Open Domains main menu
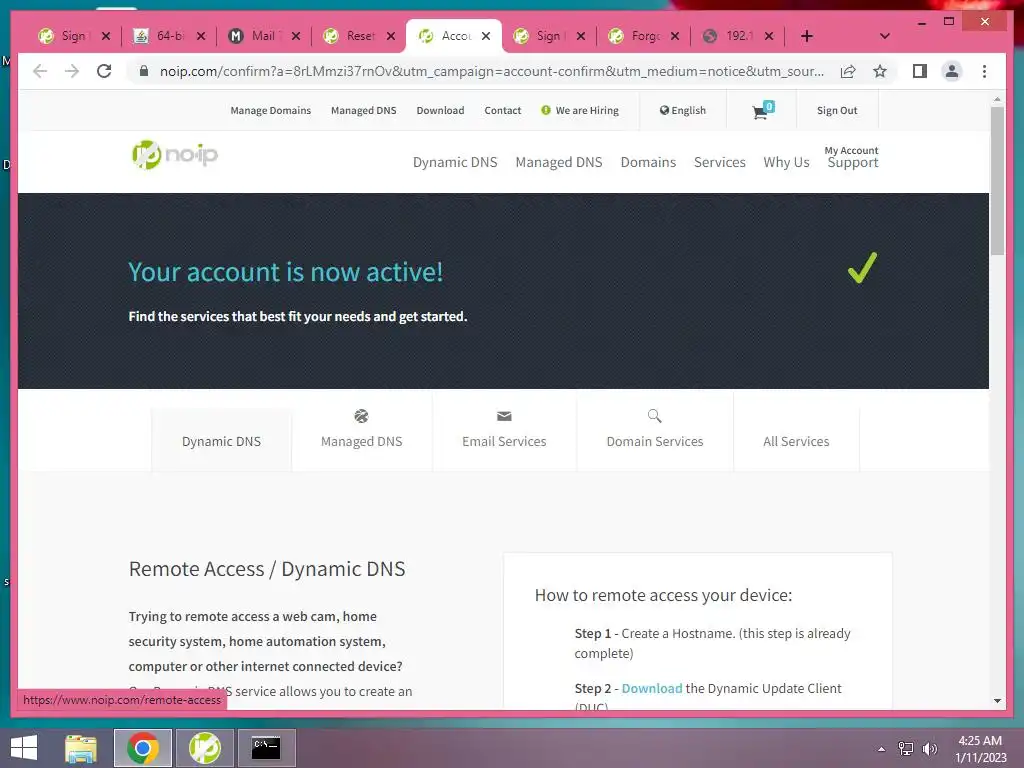The width and height of the screenshot is (1024, 768). [648, 162]
